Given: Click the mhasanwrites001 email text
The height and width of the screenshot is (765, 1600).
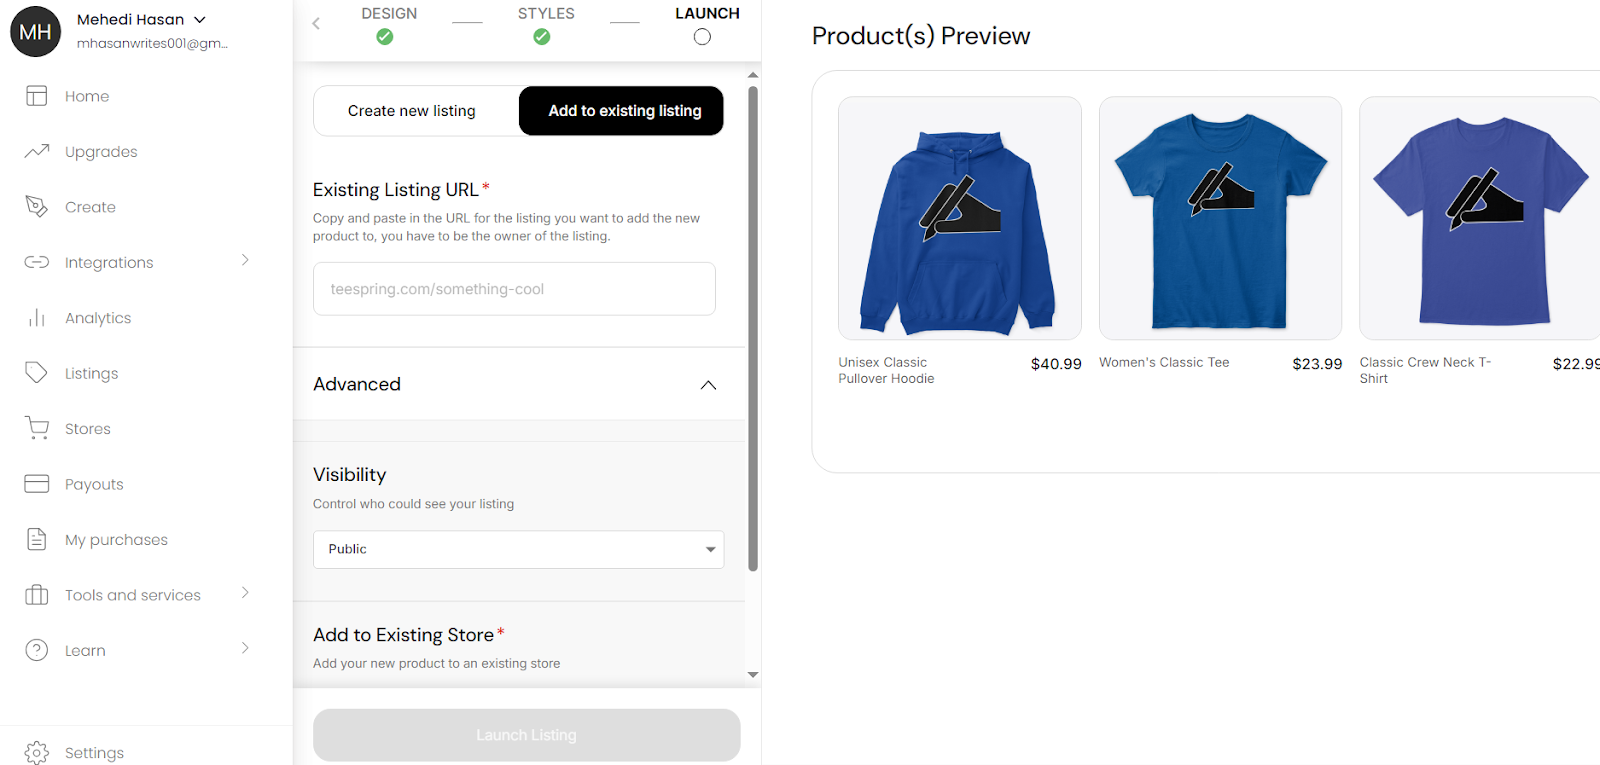Looking at the screenshot, I should tap(152, 43).
